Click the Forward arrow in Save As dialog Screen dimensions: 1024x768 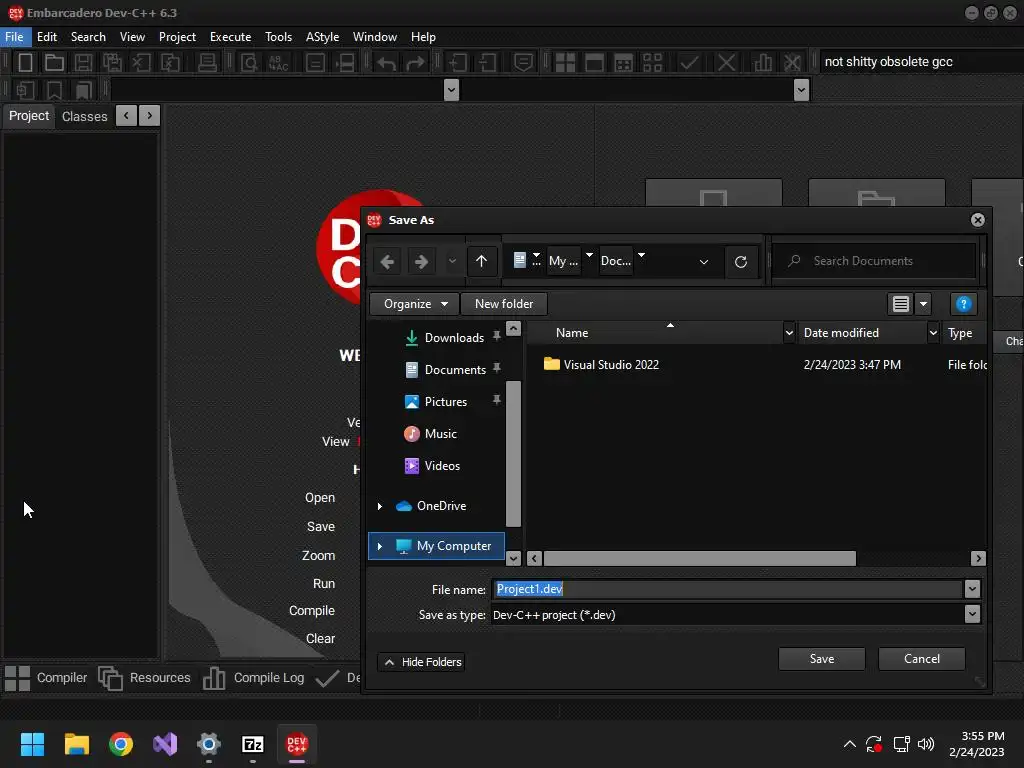coord(421,262)
